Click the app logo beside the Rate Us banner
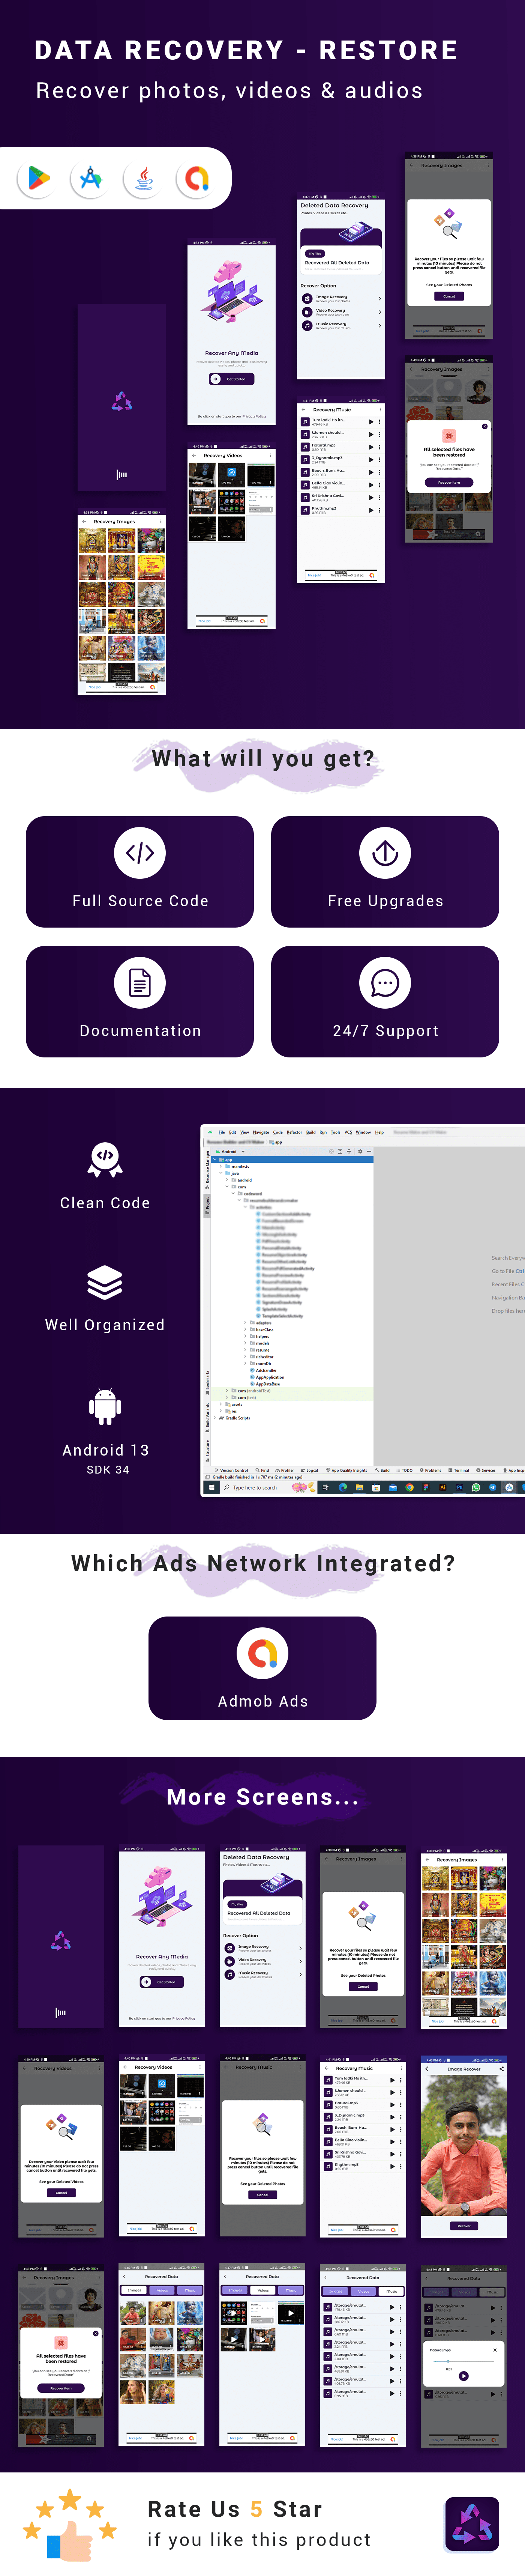 pyautogui.click(x=472, y=2524)
